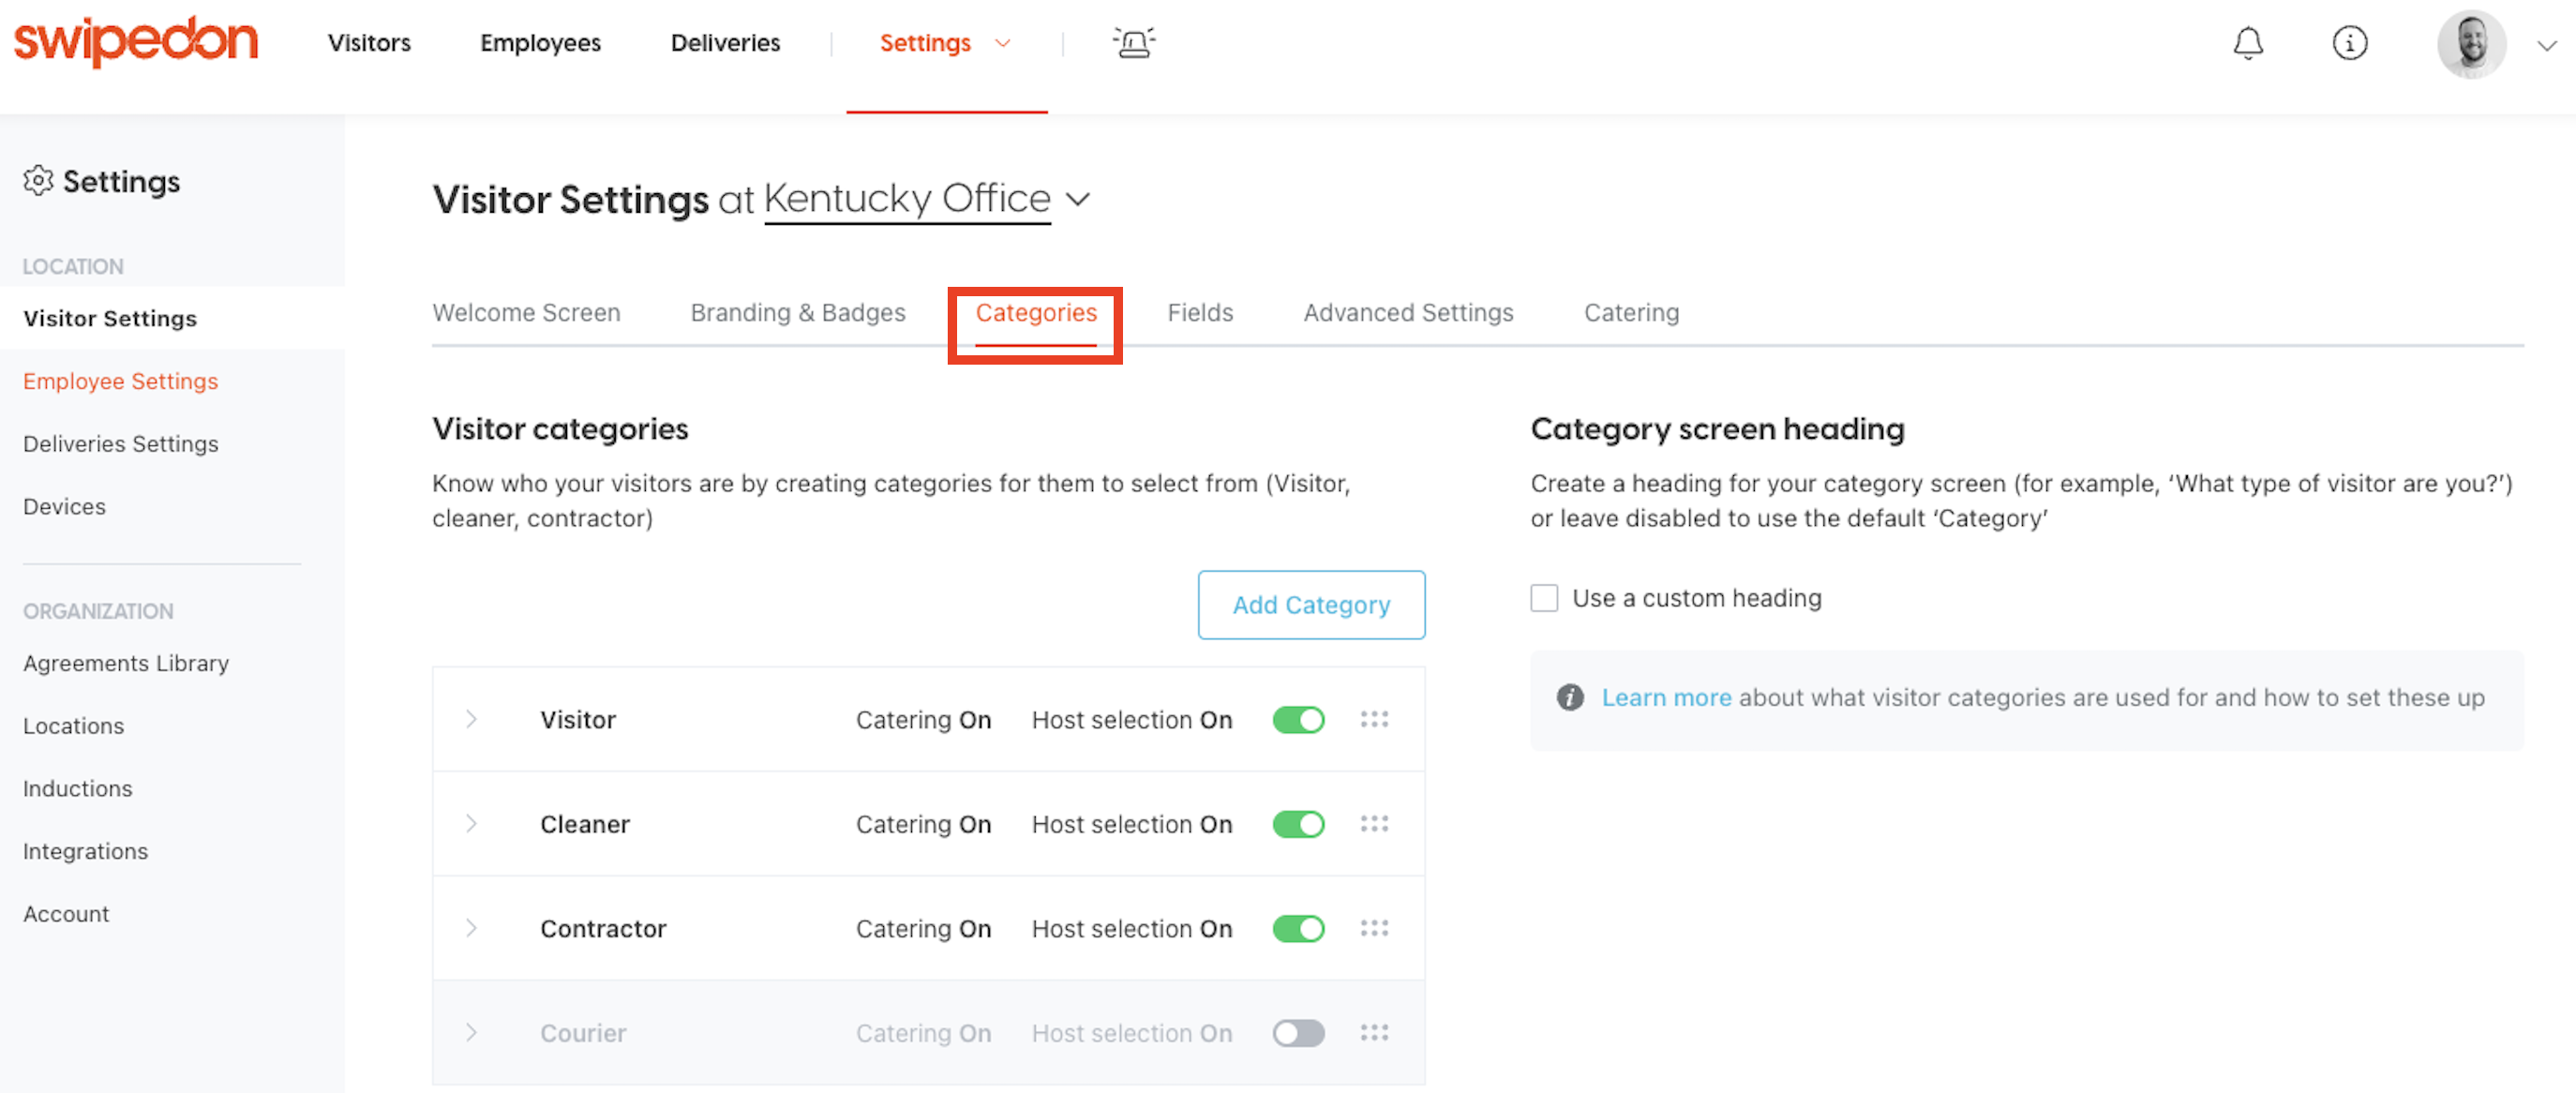2576x1093 pixels.
Task: Turn off the Contractor category switch
Action: tap(1298, 928)
